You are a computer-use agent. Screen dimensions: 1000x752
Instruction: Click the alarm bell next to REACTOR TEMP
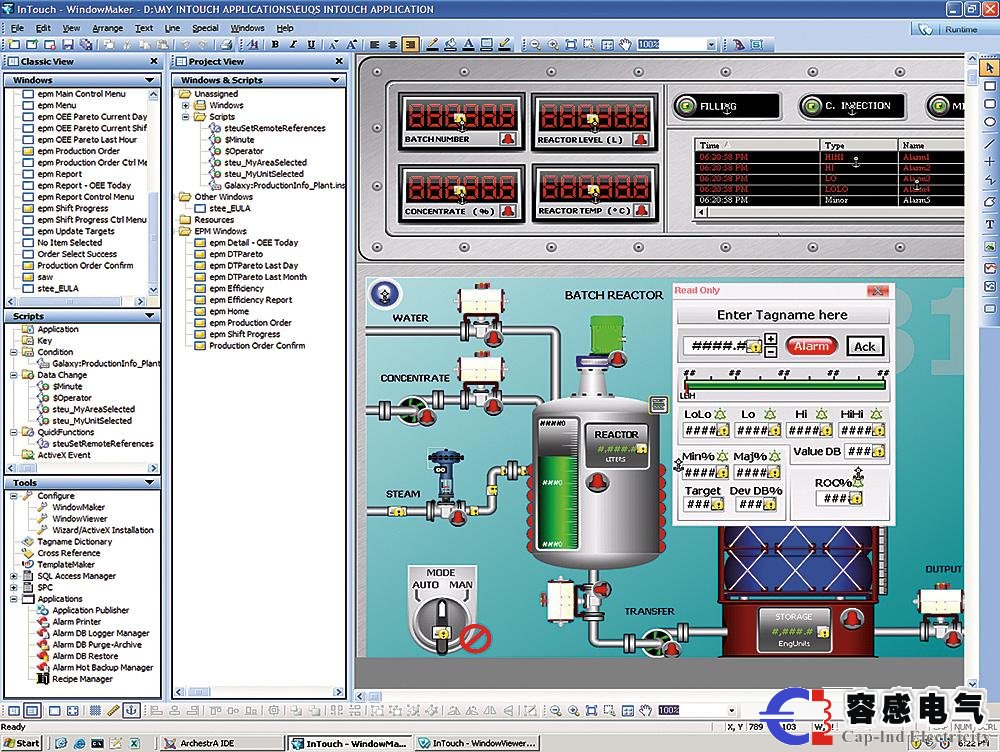pos(641,210)
